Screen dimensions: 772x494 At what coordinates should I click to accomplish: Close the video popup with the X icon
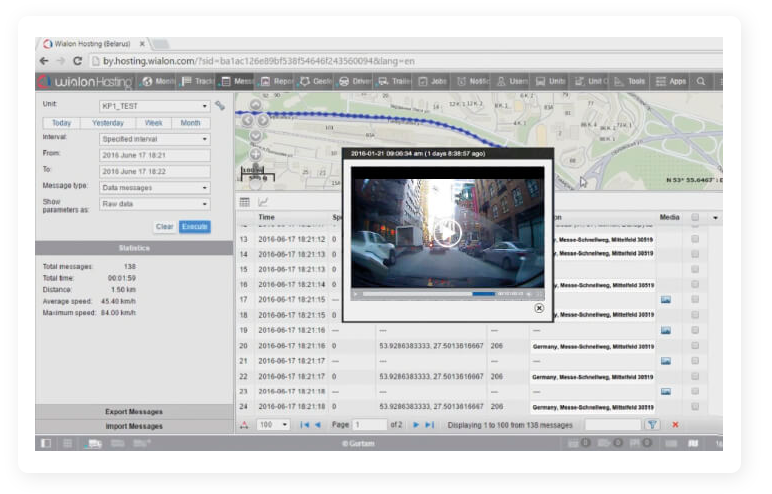tap(539, 308)
